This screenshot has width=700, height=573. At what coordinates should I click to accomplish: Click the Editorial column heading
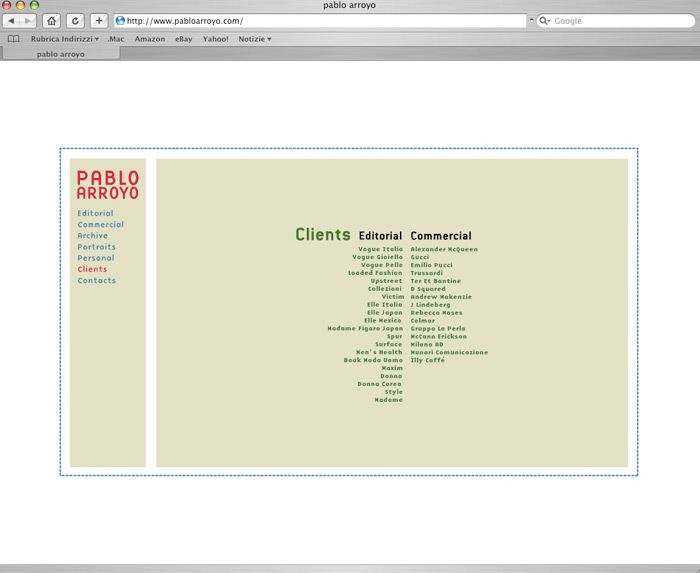pyautogui.click(x=380, y=236)
